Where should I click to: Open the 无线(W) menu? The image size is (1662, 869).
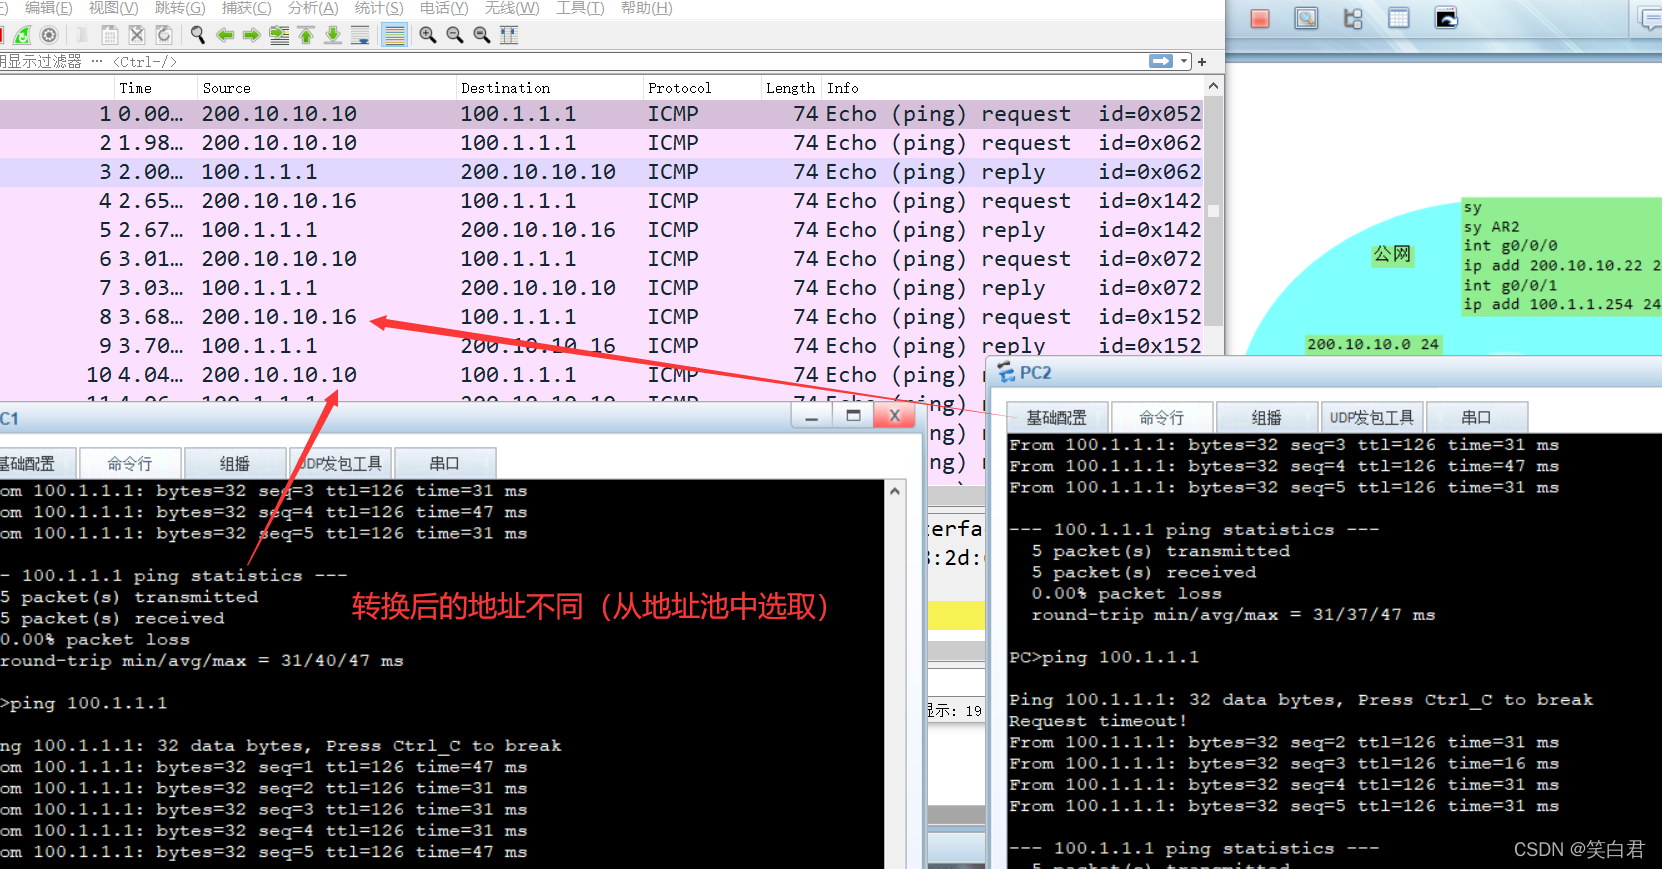pos(512,8)
